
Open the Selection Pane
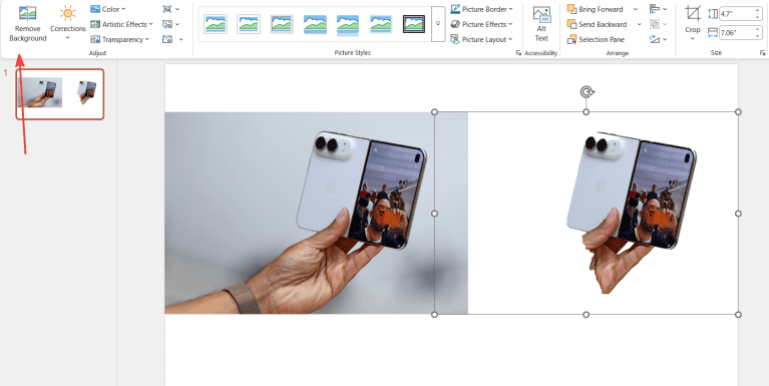pos(596,39)
